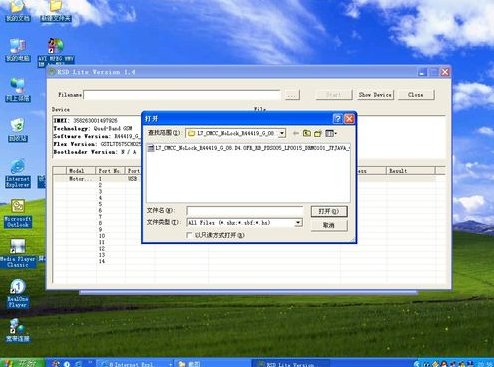
Task: Select the AVI MPEG WMV converter shortcut
Action: [x=56, y=52]
